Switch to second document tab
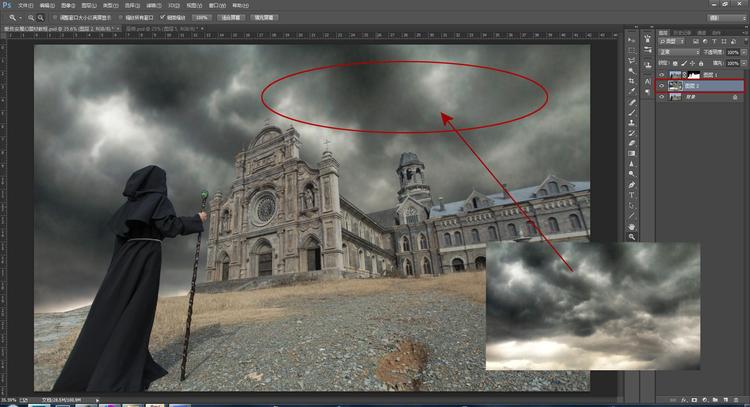The height and width of the screenshot is (407, 750). [162, 29]
